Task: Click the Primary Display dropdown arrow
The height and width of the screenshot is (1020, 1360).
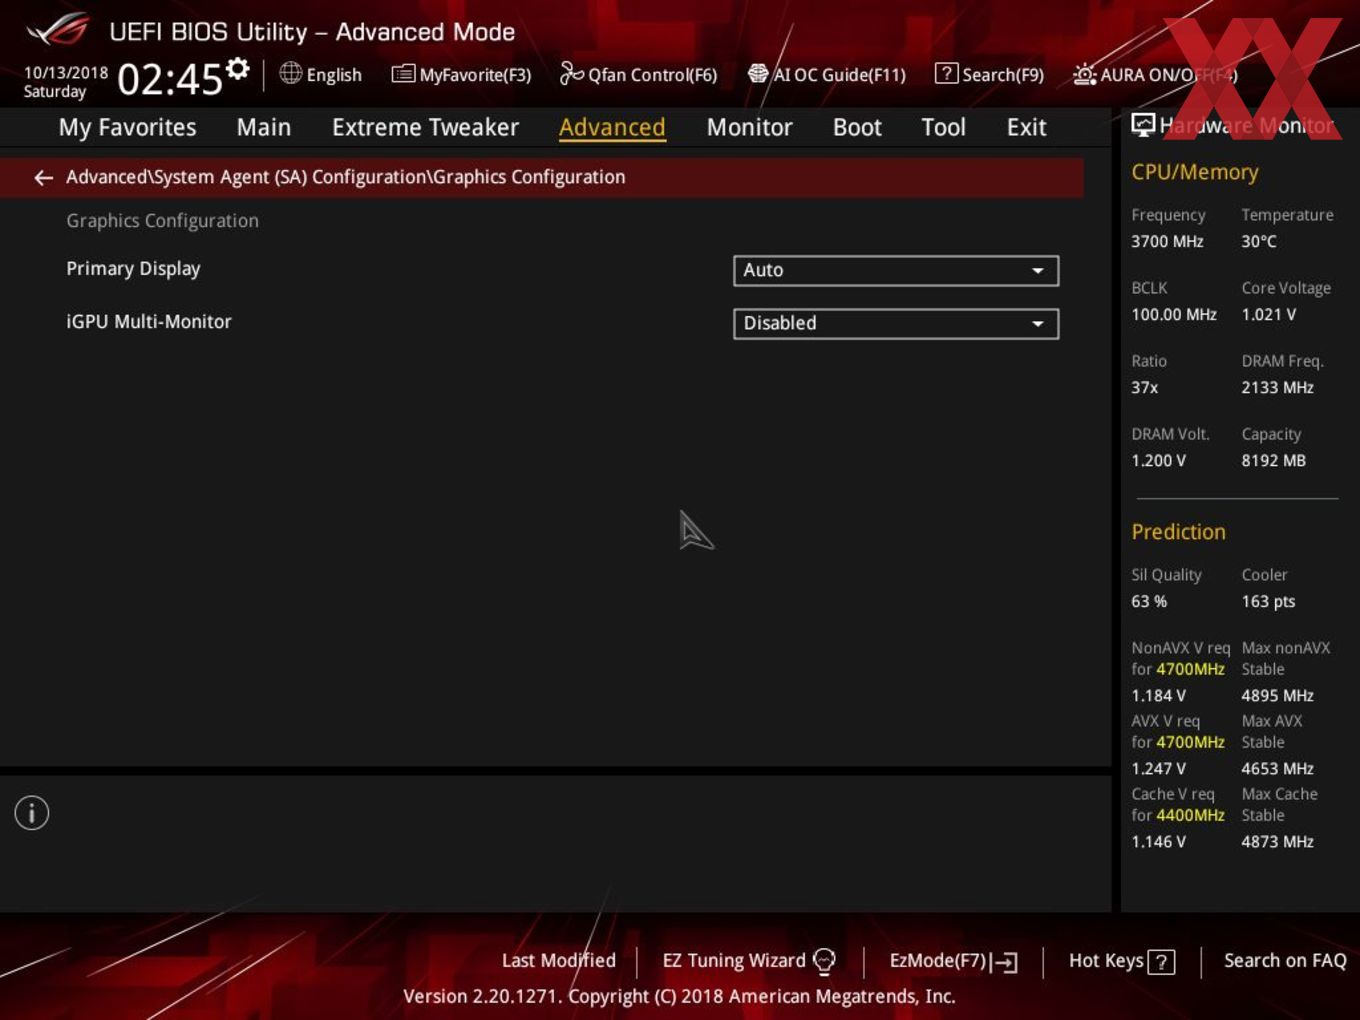Action: (1038, 271)
